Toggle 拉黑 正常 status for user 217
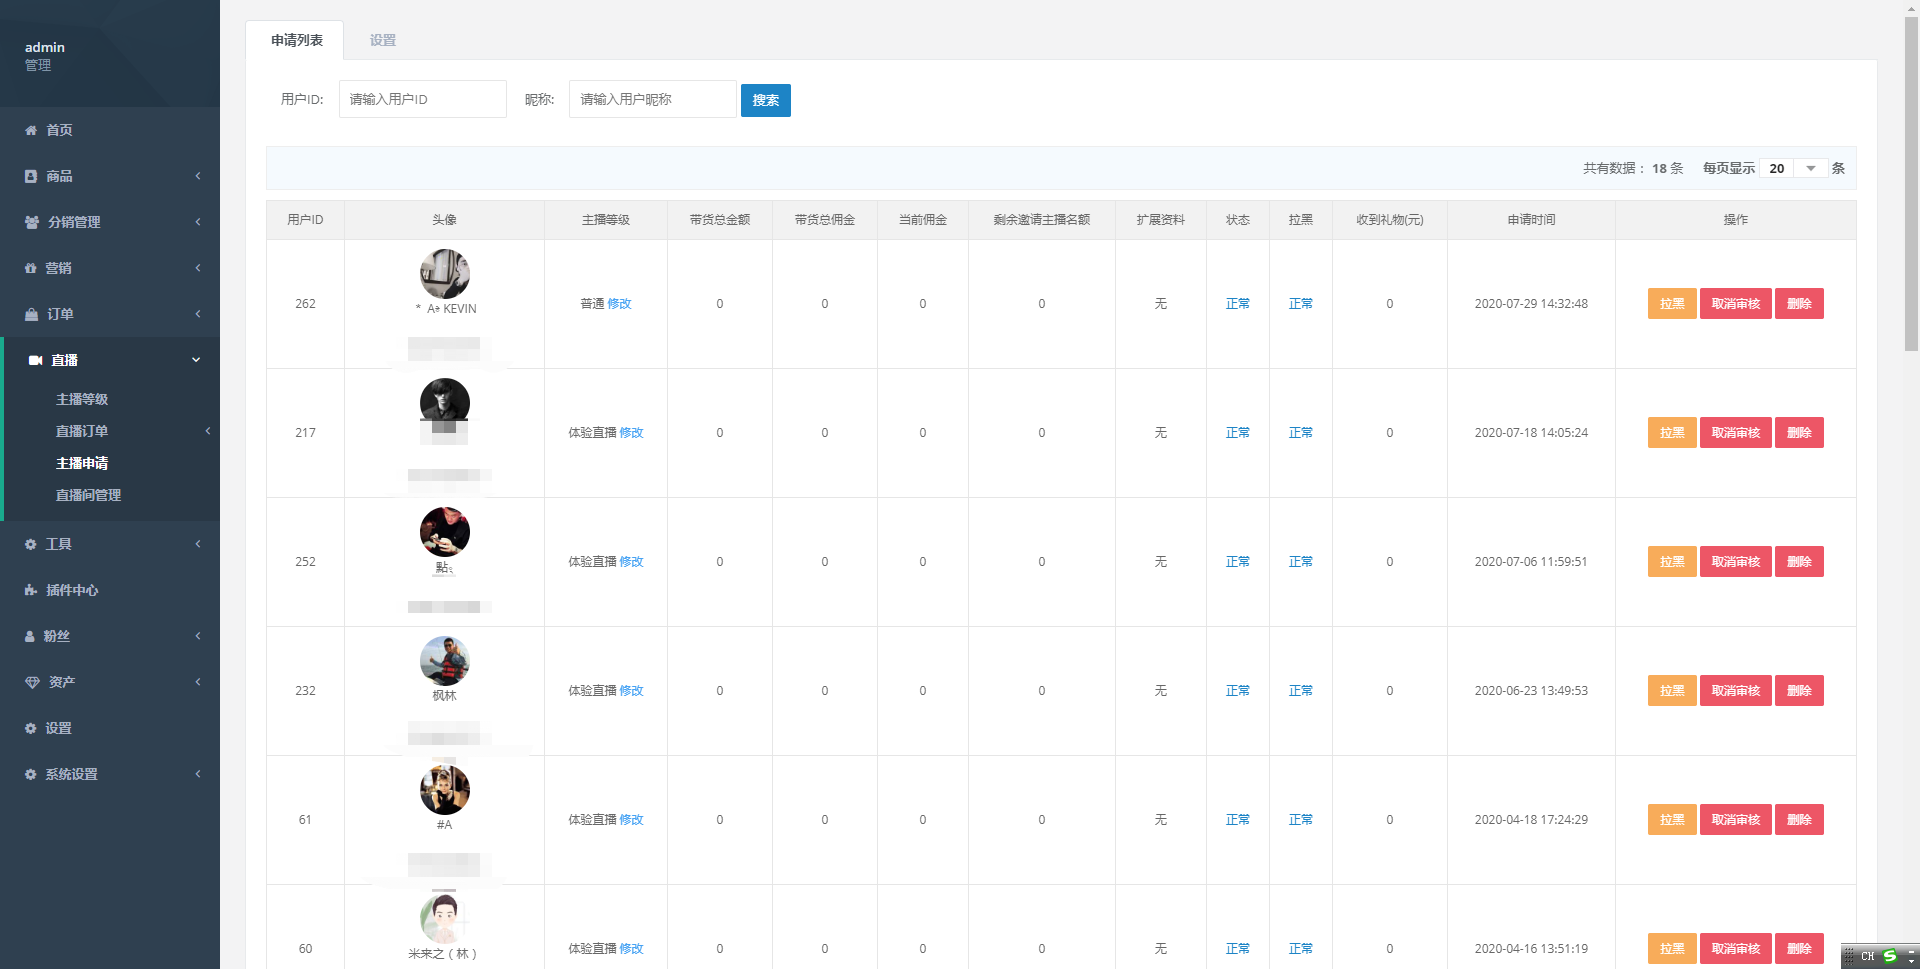The height and width of the screenshot is (969, 1920). pos(1300,433)
